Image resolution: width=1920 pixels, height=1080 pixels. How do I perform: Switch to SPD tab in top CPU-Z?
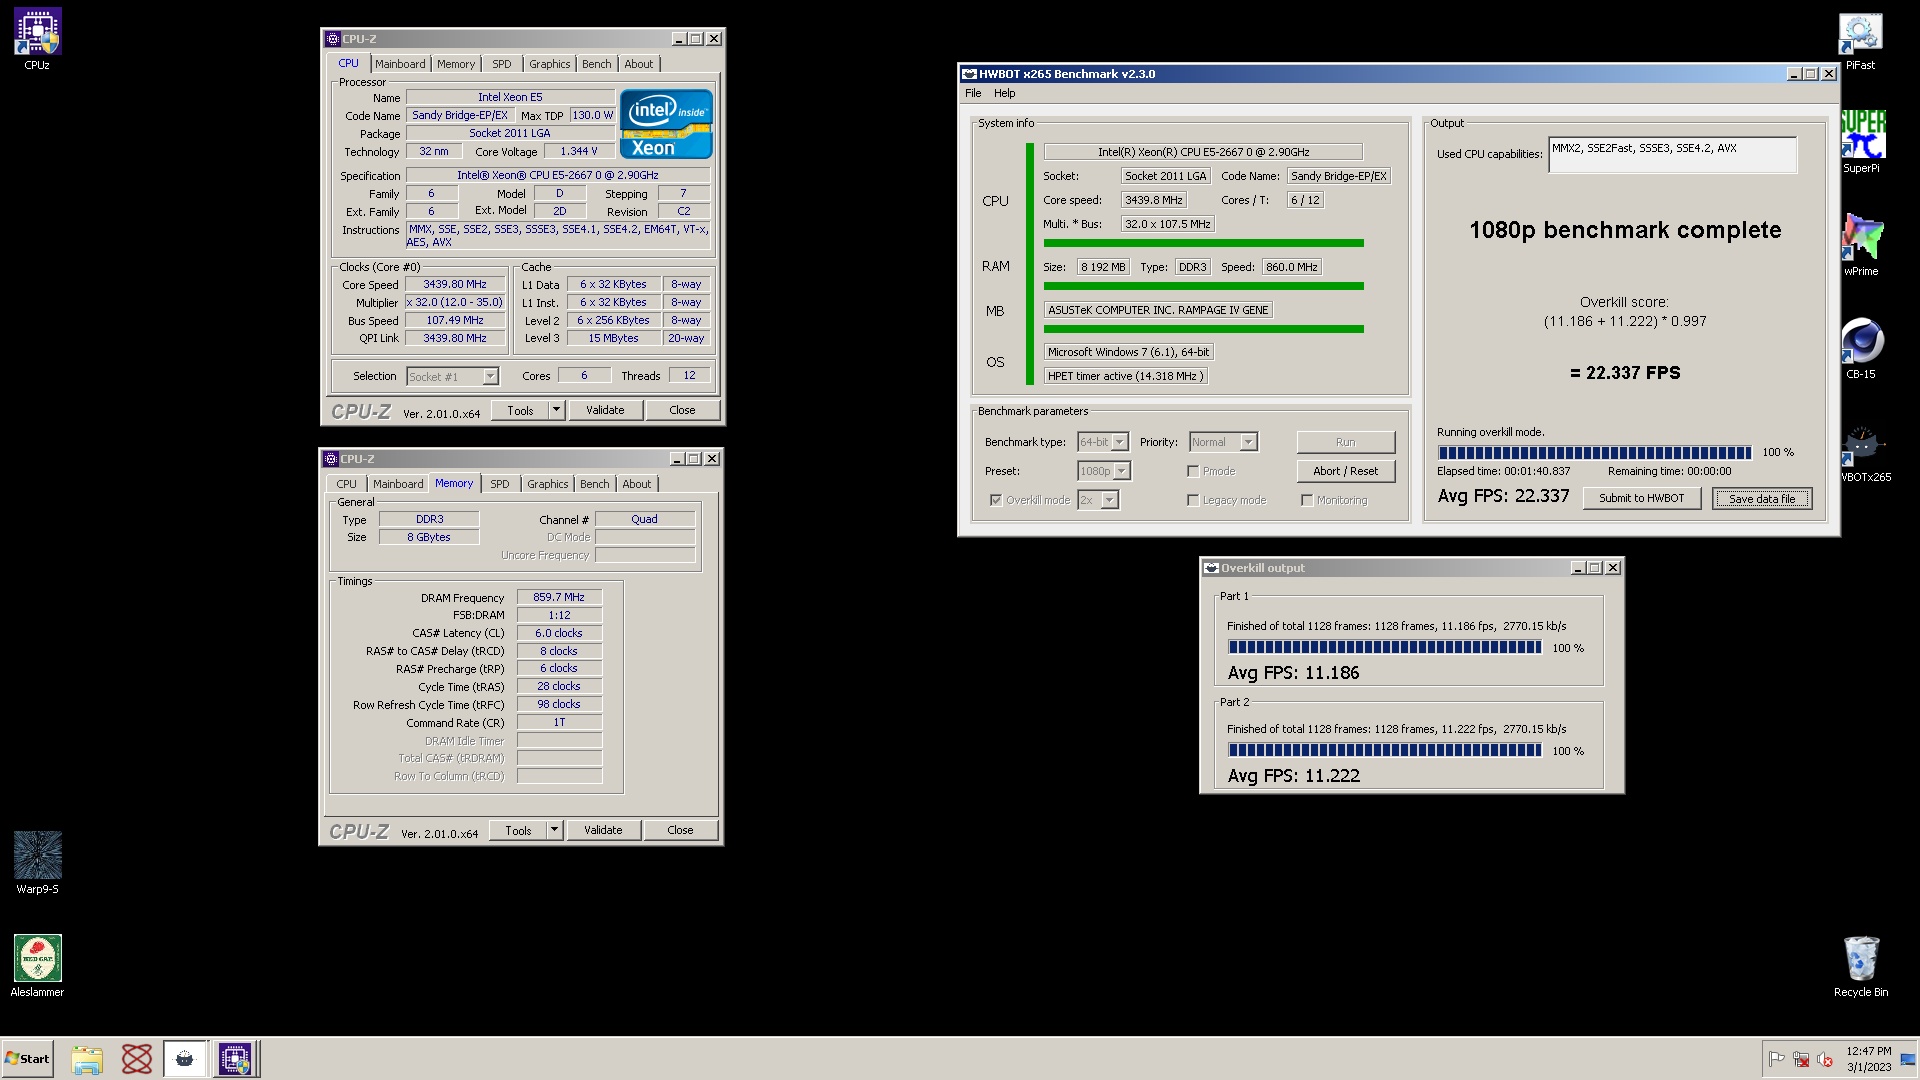click(x=502, y=64)
